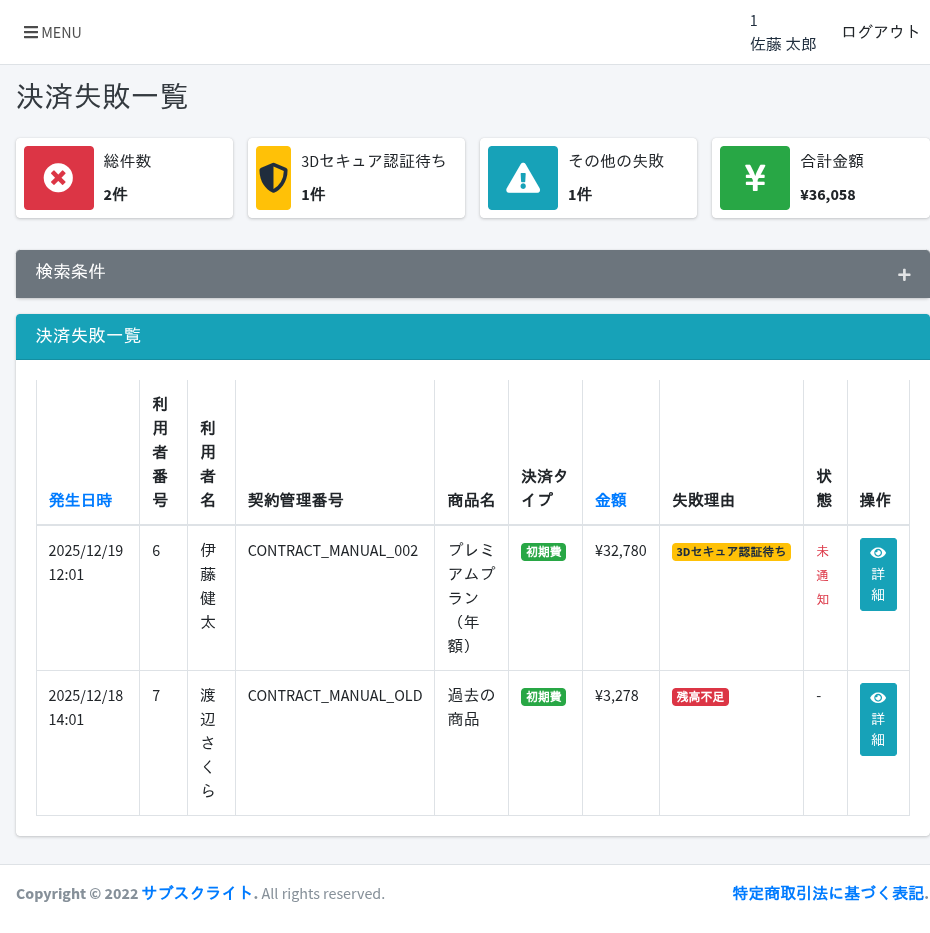Click the yellow shield icon on 3Dセキュア認証待ち card
The image size is (930, 933).
[x=273, y=177]
